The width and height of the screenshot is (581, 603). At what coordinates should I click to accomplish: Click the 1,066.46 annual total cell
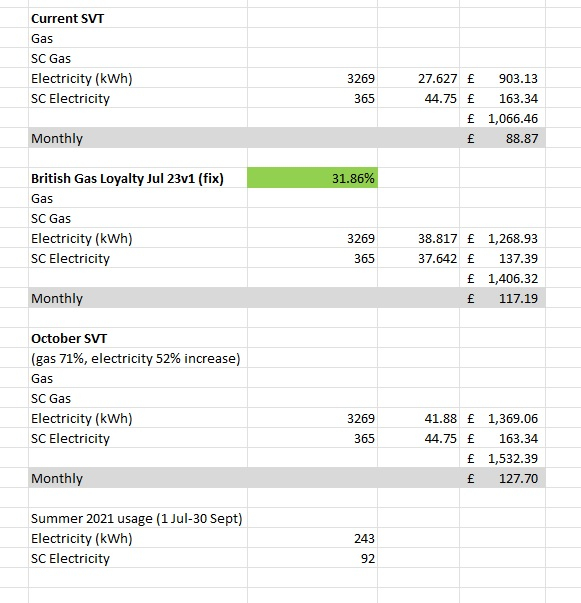point(503,118)
